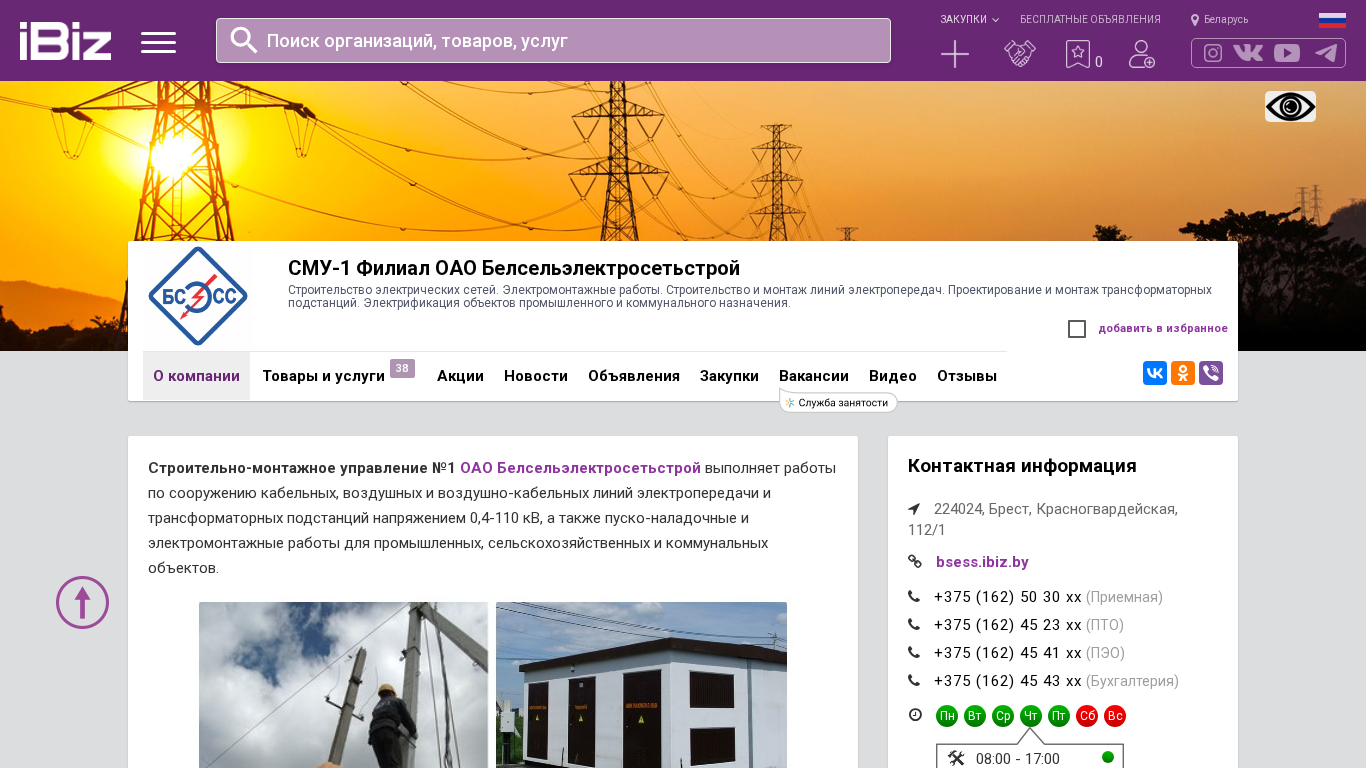Share company page on Odnoklassniki
Screen dimensions: 1366x768
pyautogui.click(x=1183, y=373)
